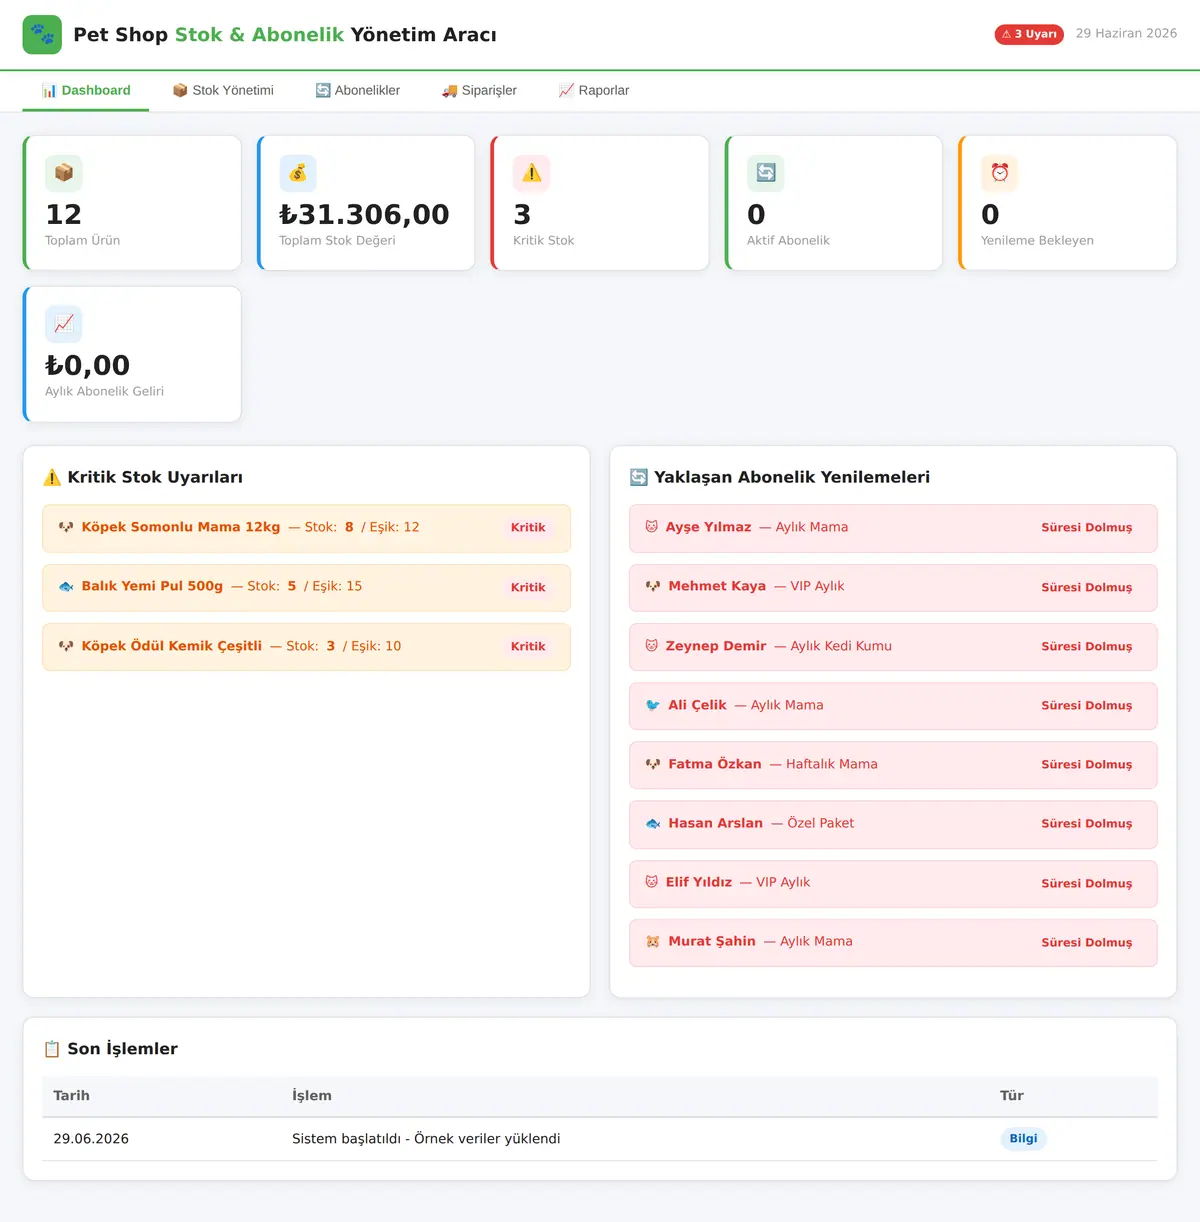1200x1222 pixels.
Task: Click the dog icon beside Köpek Somonlu Mama 12kg
Action: [x=66, y=527]
